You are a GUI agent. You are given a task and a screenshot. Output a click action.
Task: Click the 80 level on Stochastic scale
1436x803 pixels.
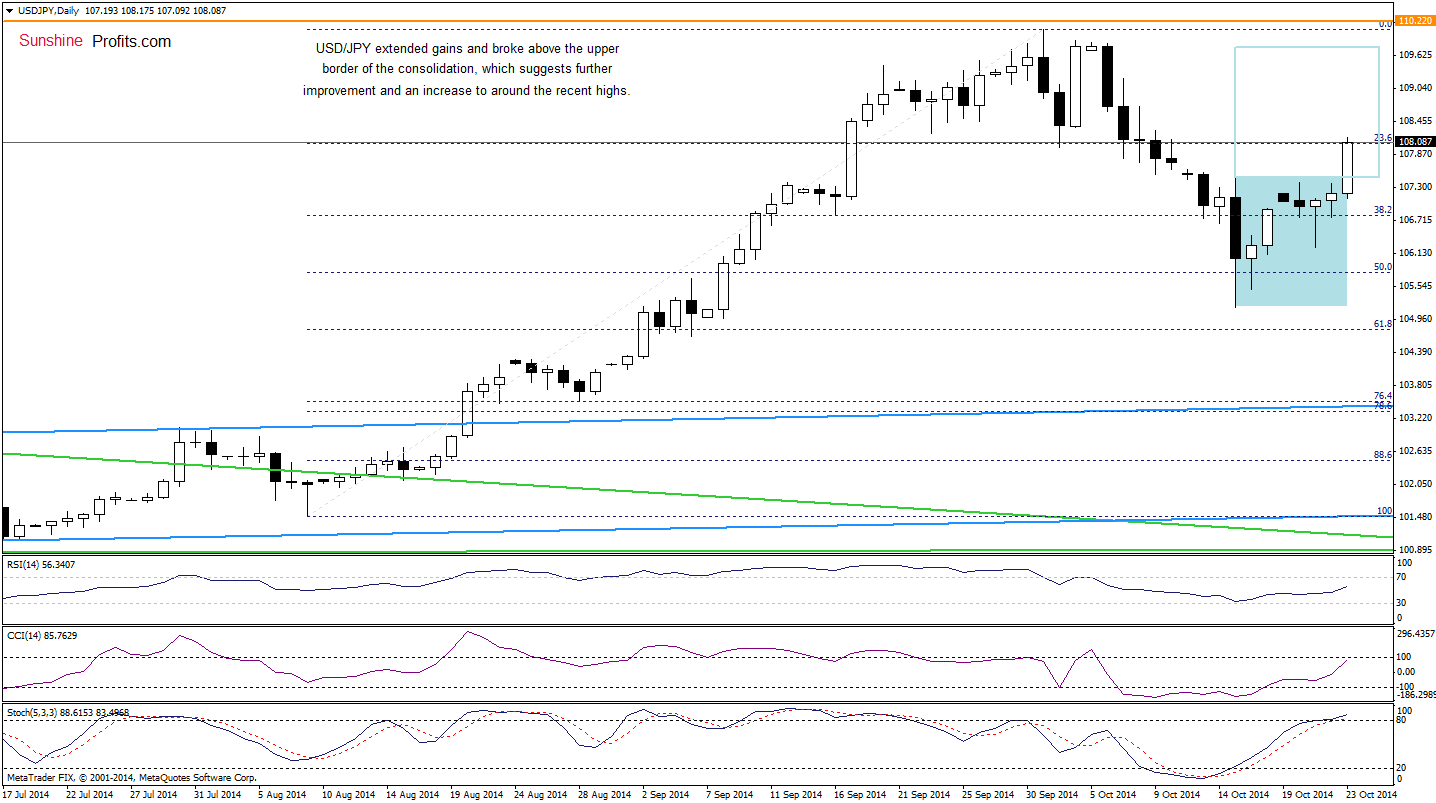coord(1403,720)
